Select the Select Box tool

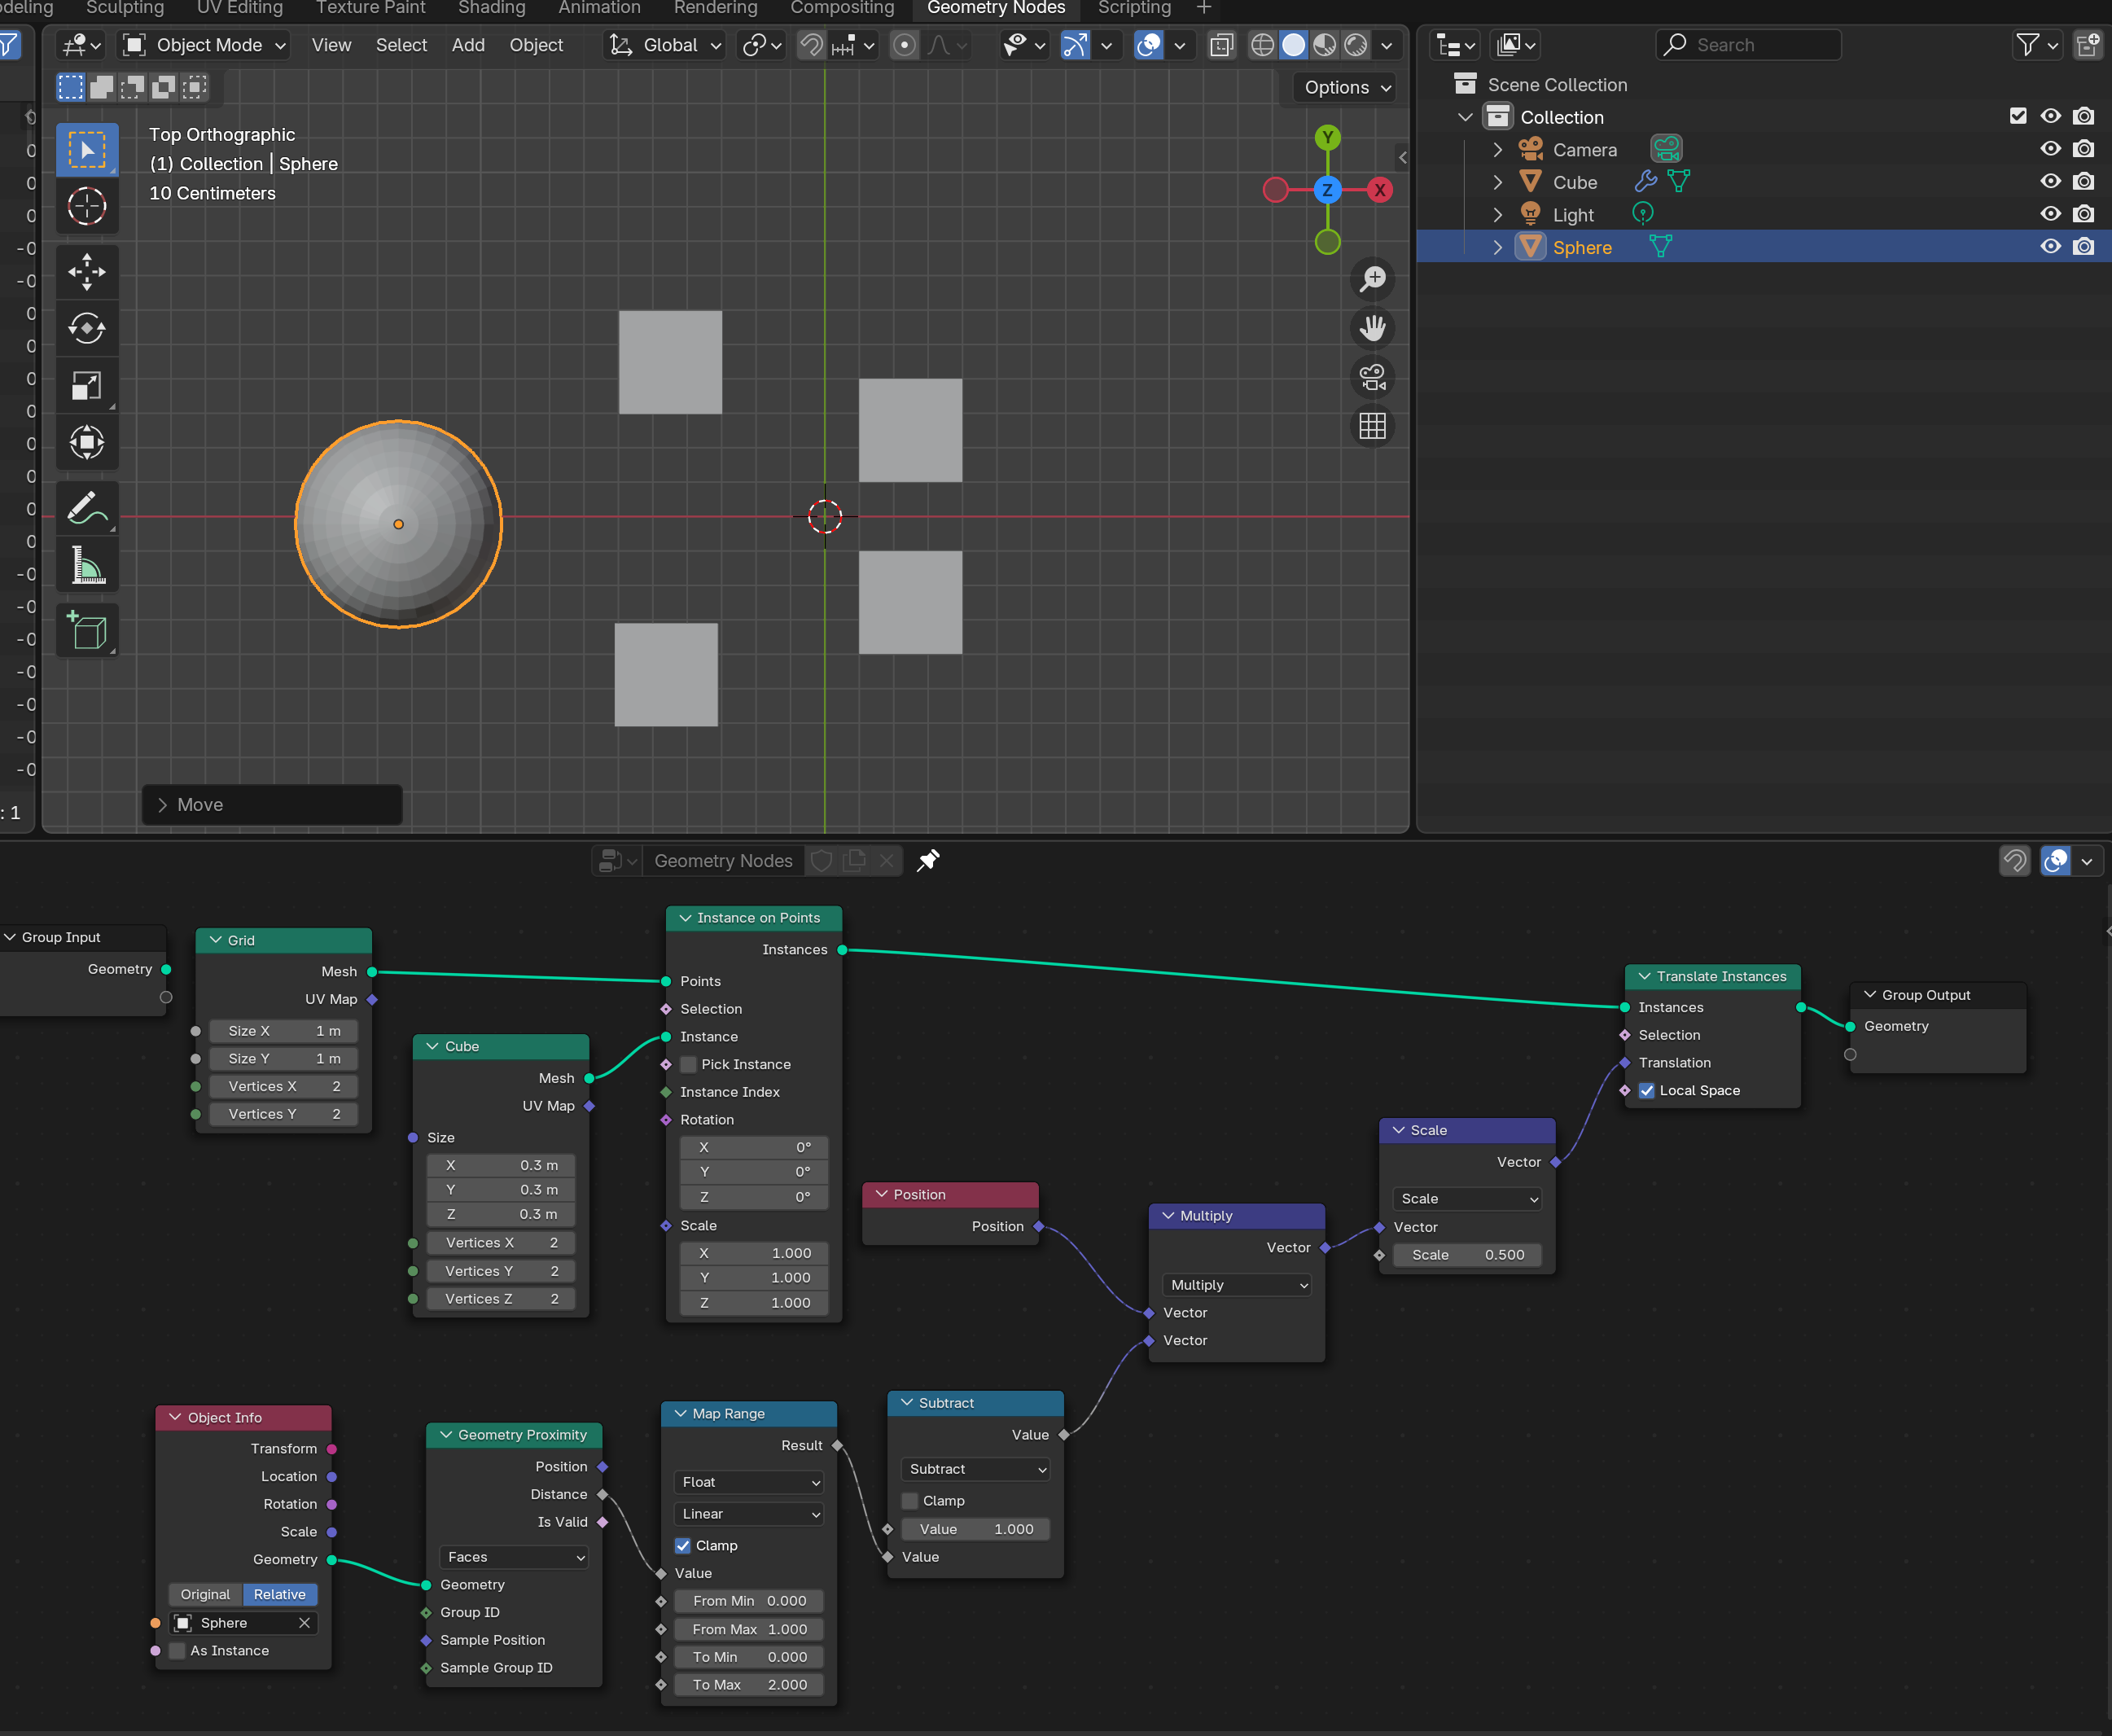[87, 150]
